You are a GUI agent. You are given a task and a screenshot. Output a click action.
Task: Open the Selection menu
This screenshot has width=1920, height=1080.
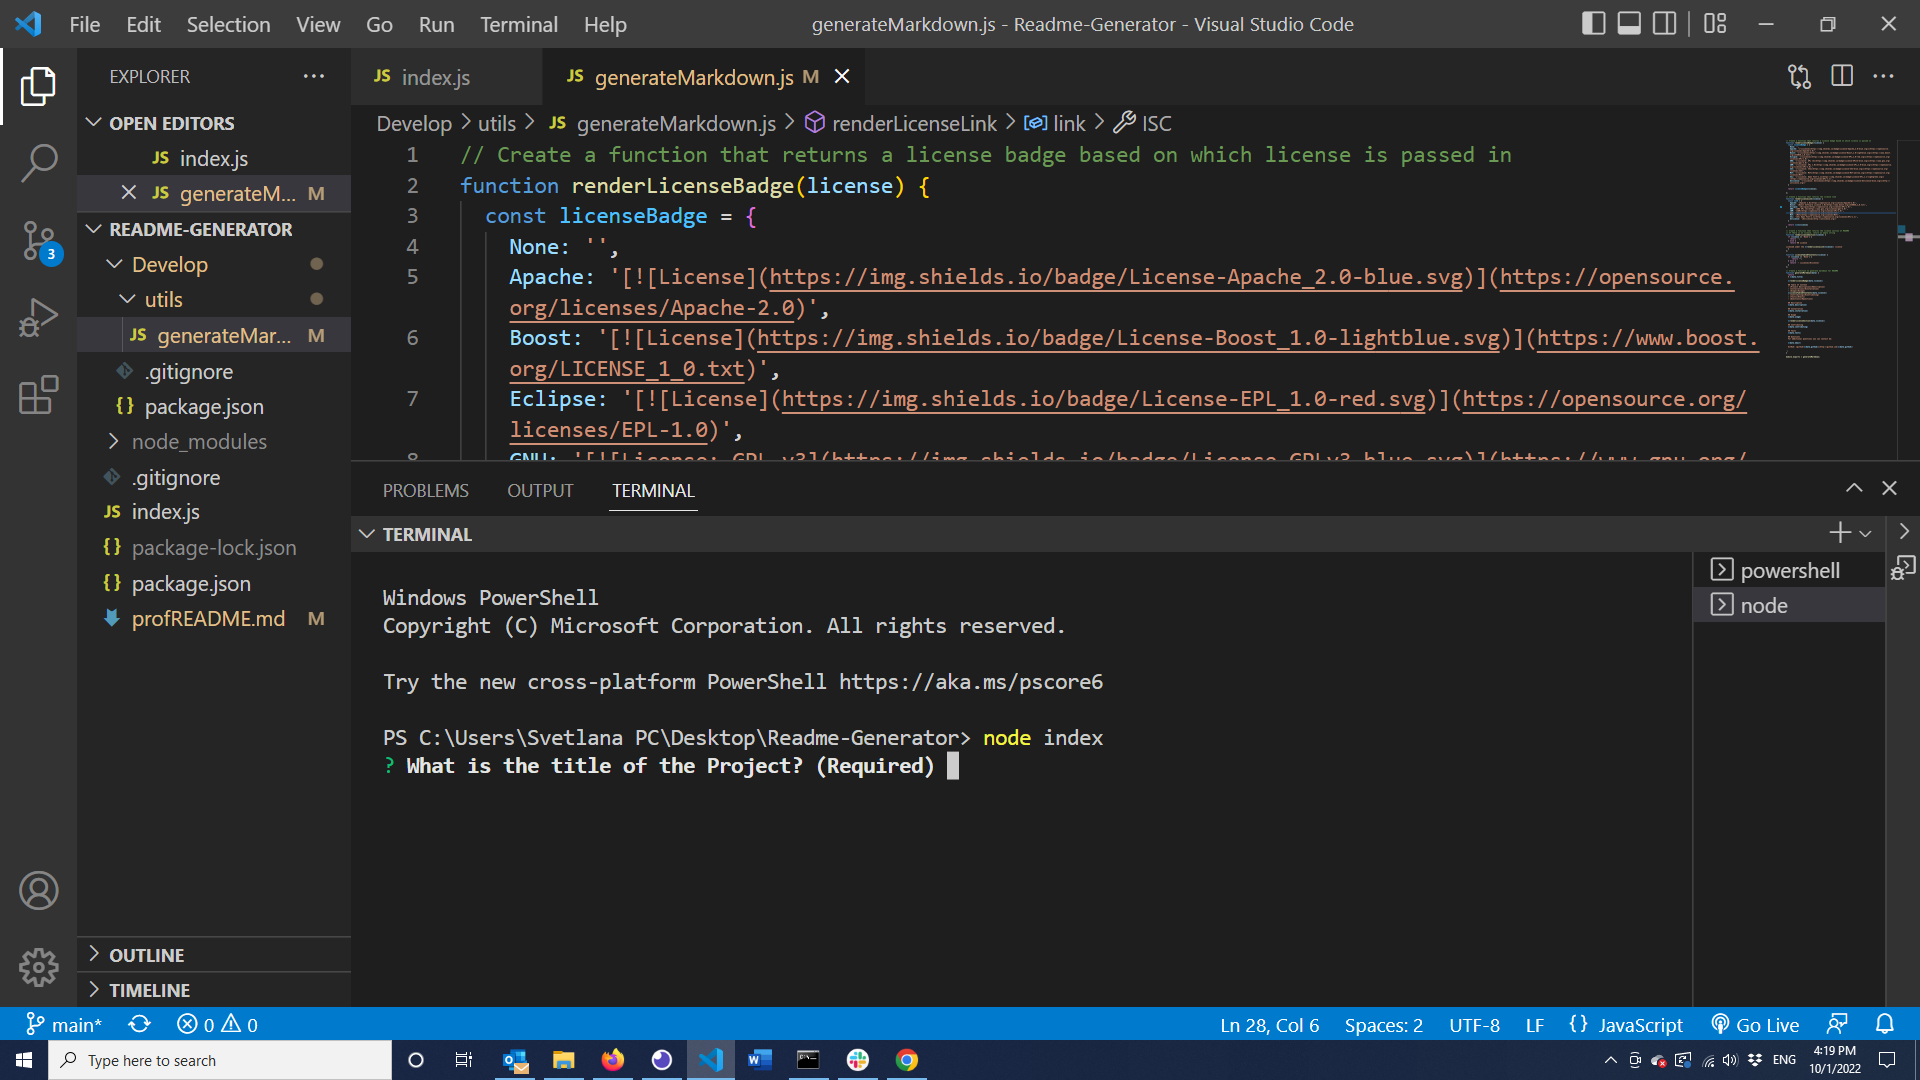coord(228,24)
